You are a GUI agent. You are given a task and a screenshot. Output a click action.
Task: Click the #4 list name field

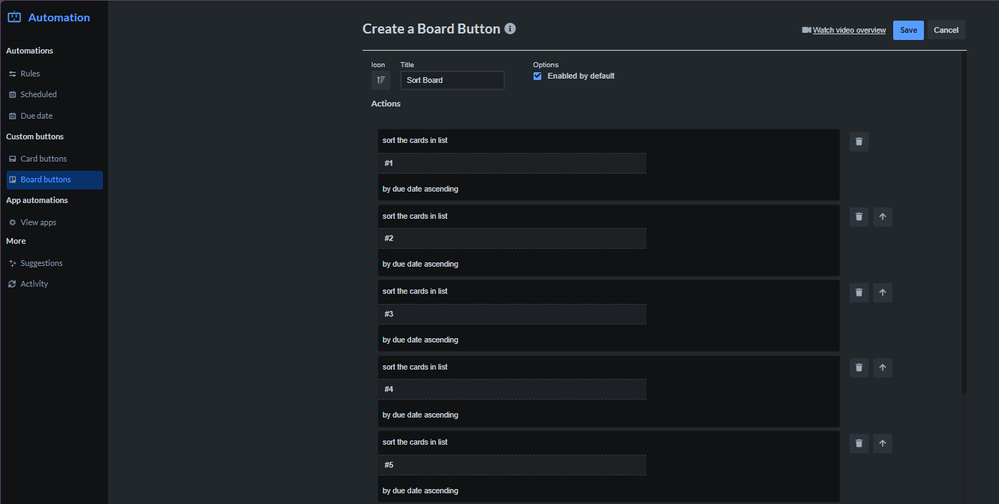512,389
